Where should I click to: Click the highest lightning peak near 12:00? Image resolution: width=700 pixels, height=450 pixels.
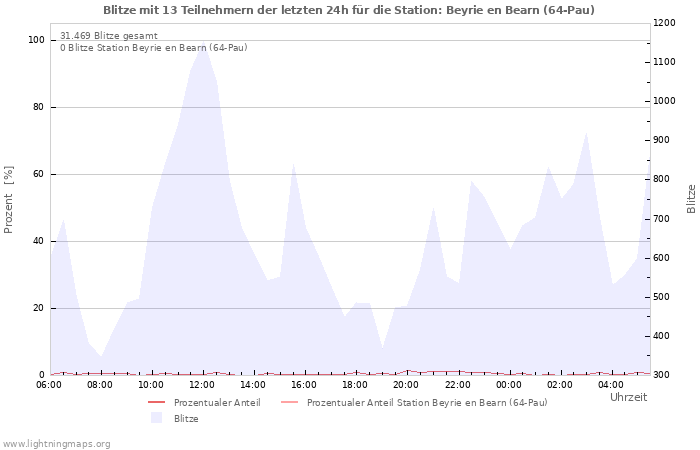click(203, 45)
